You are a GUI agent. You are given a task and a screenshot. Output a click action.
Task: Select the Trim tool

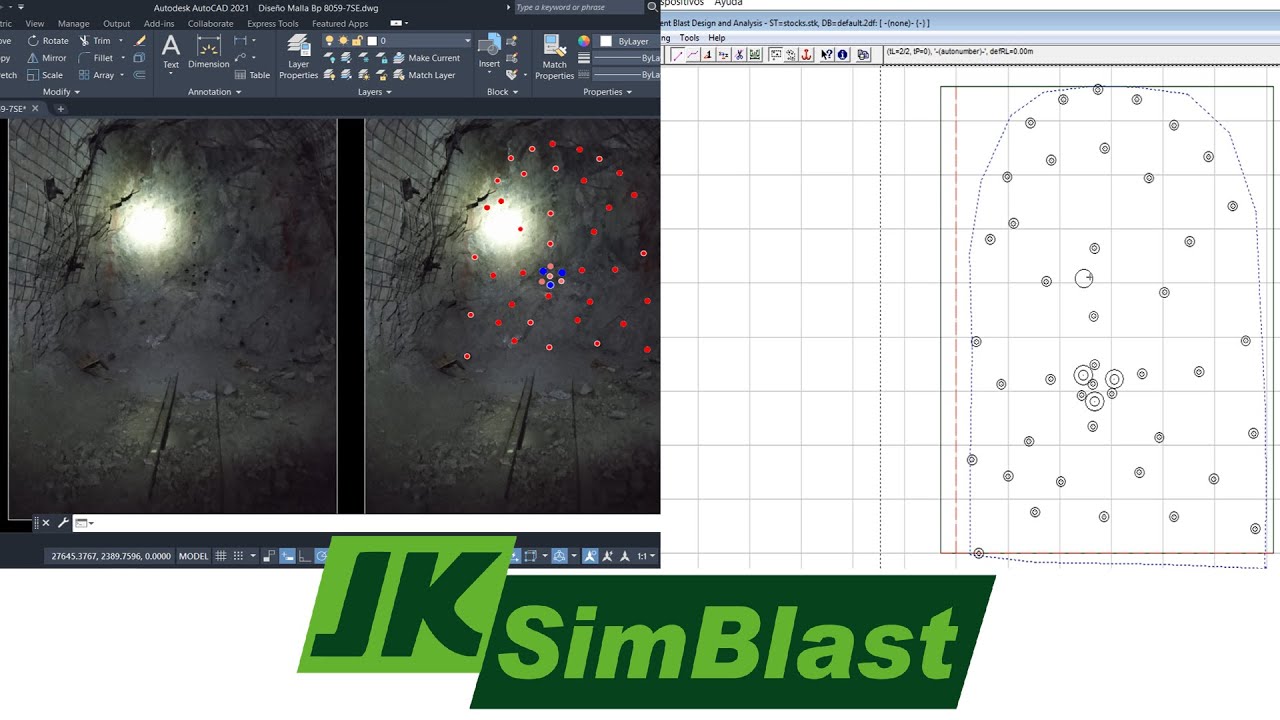pyautogui.click(x=94, y=41)
